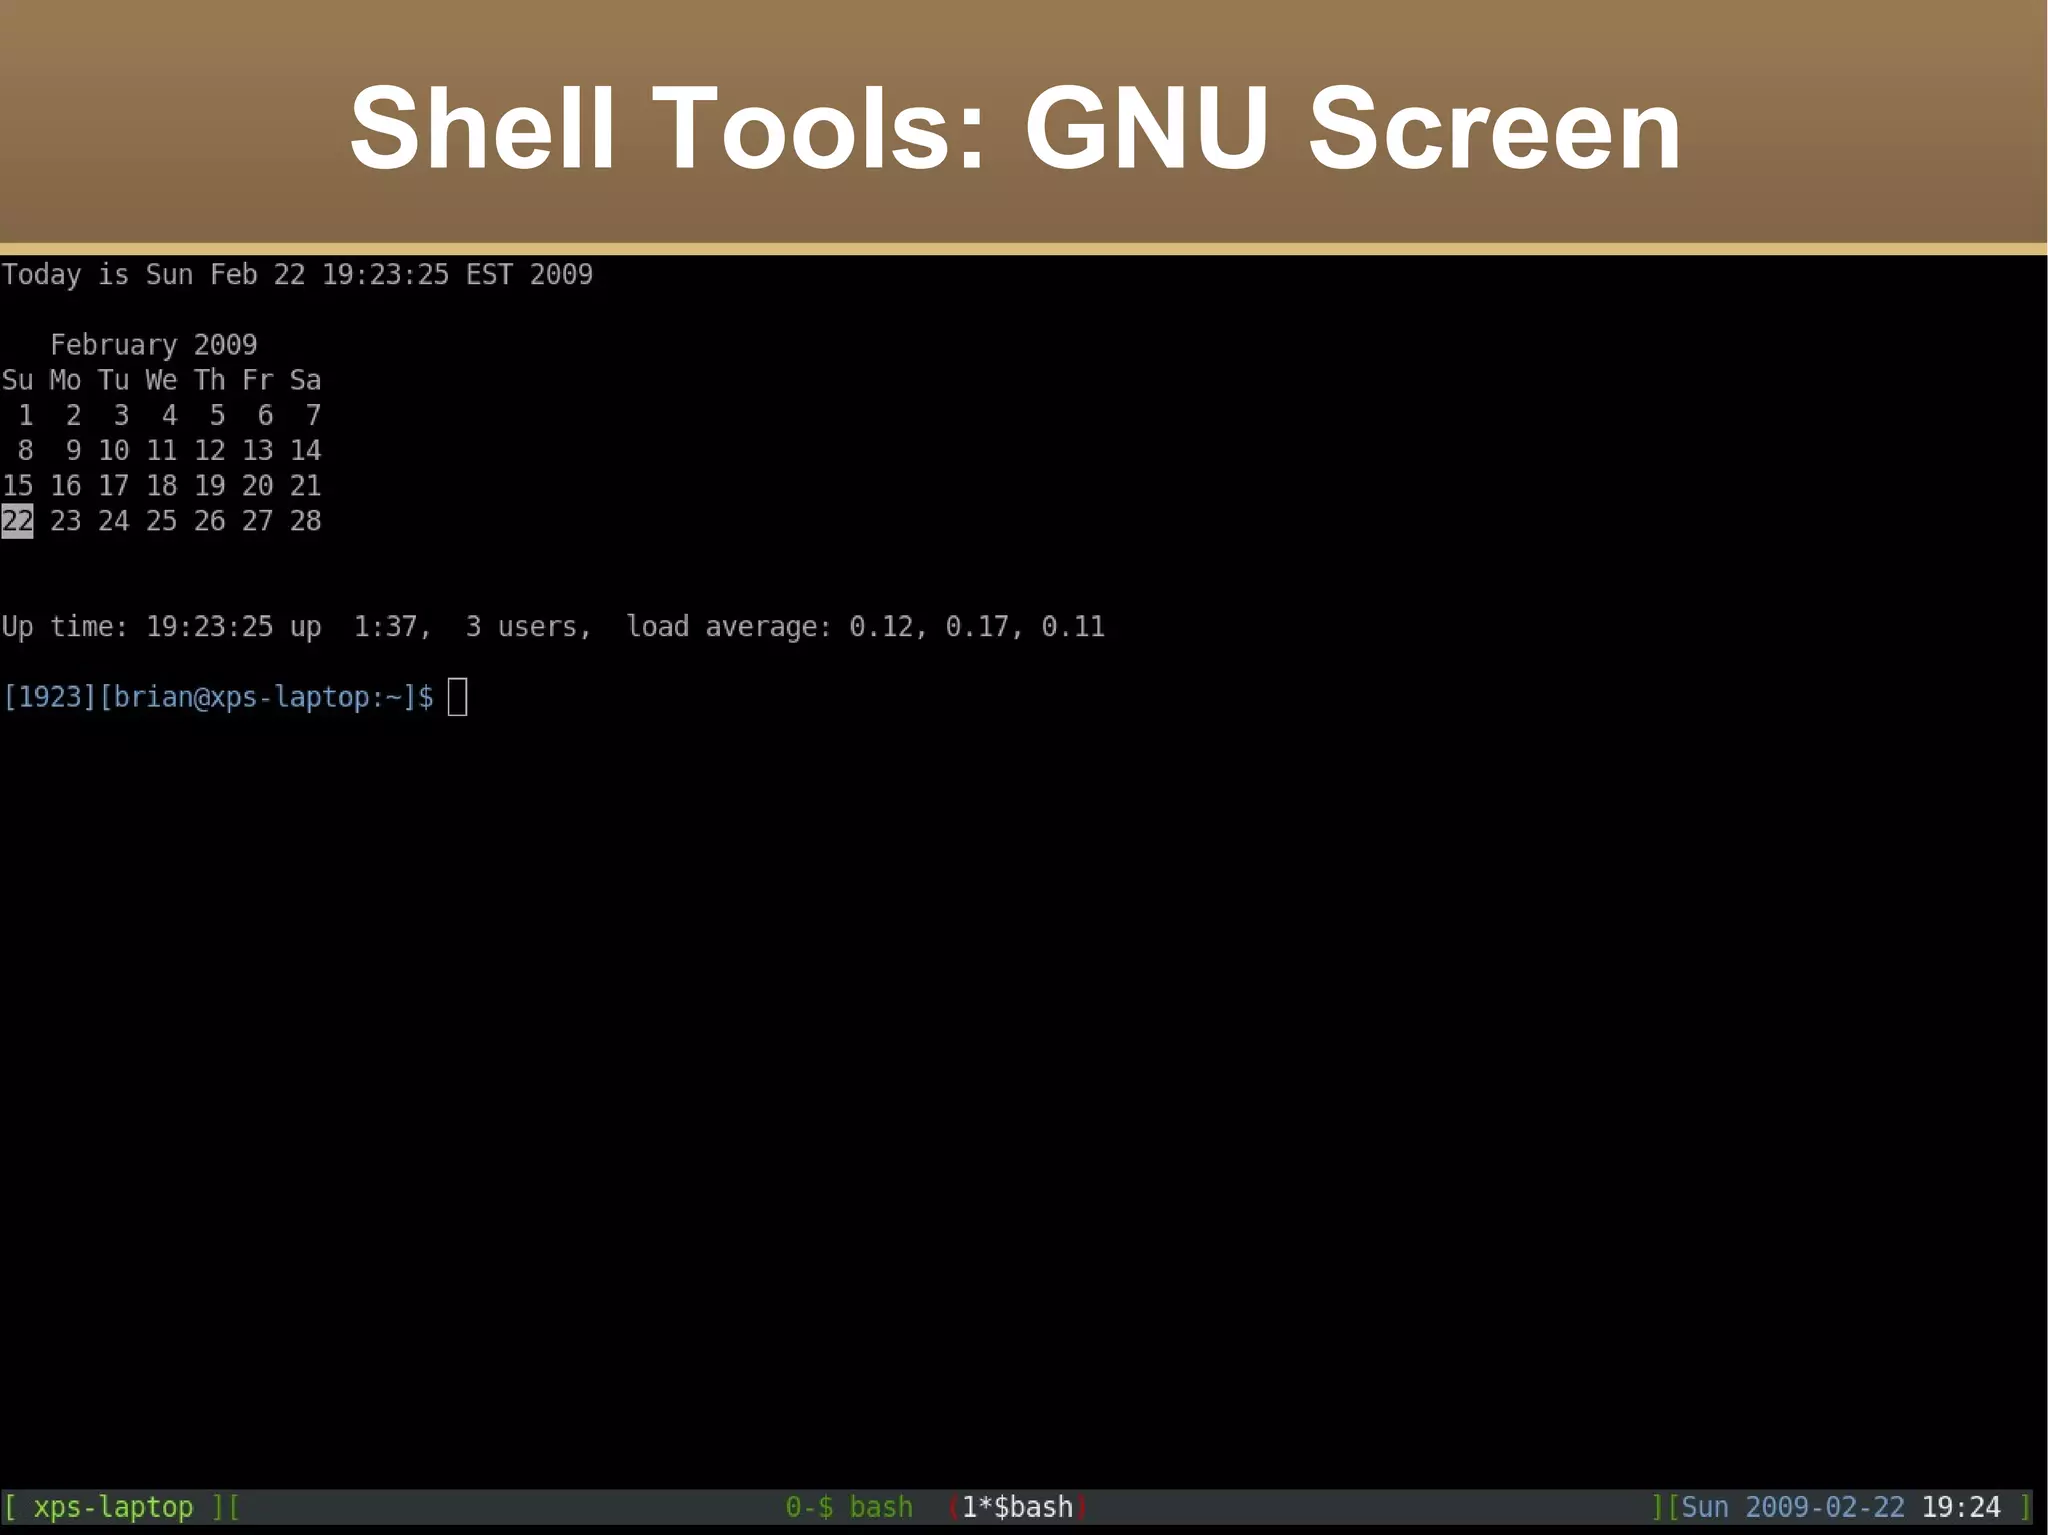Click the terminal cursor block after the prompt
The height and width of the screenshot is (1535, 2048).
point(457,697)
